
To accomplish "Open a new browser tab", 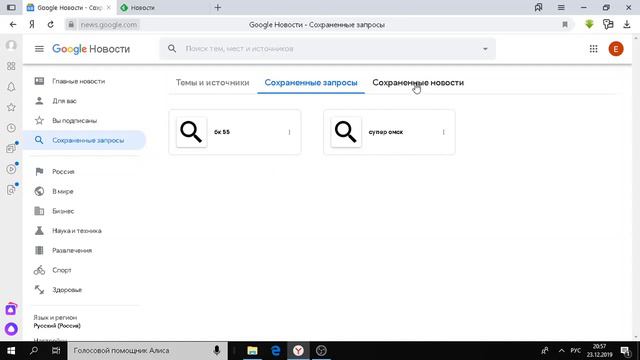I will (x=218, y=7).
